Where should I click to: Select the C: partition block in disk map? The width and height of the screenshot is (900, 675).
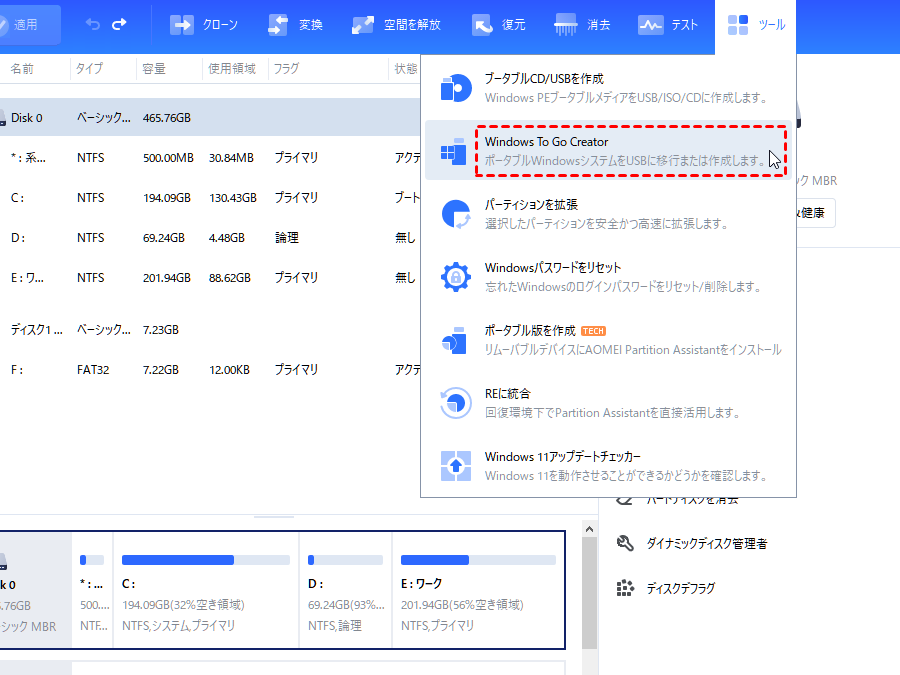pyautogui.click(x=206, y=590)
